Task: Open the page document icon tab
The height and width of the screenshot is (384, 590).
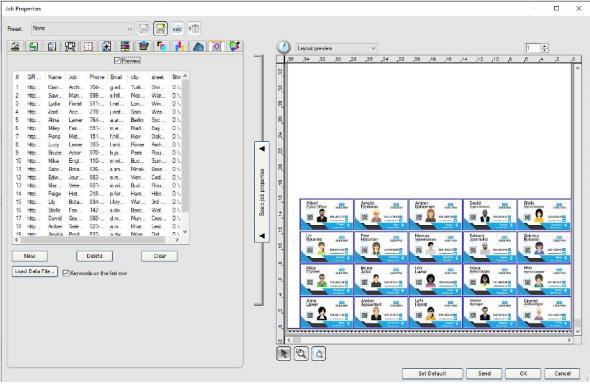Action: pyautogui.click(x=52, y=47)
